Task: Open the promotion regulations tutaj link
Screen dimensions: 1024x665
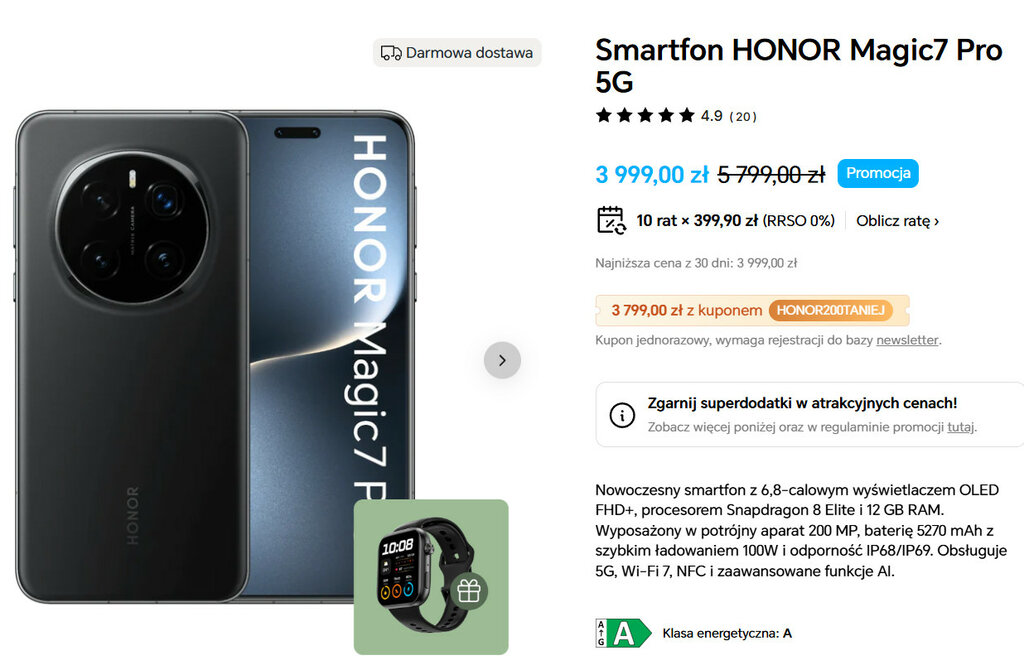Action: [960, 427]
